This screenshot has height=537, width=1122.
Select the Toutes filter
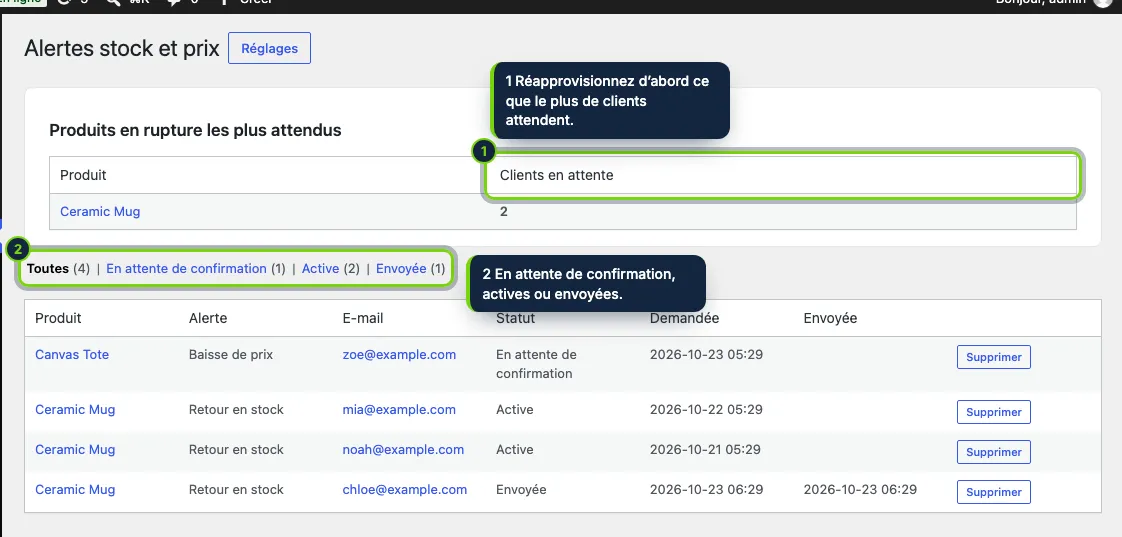pyautogui.click(x=48, y=268)
